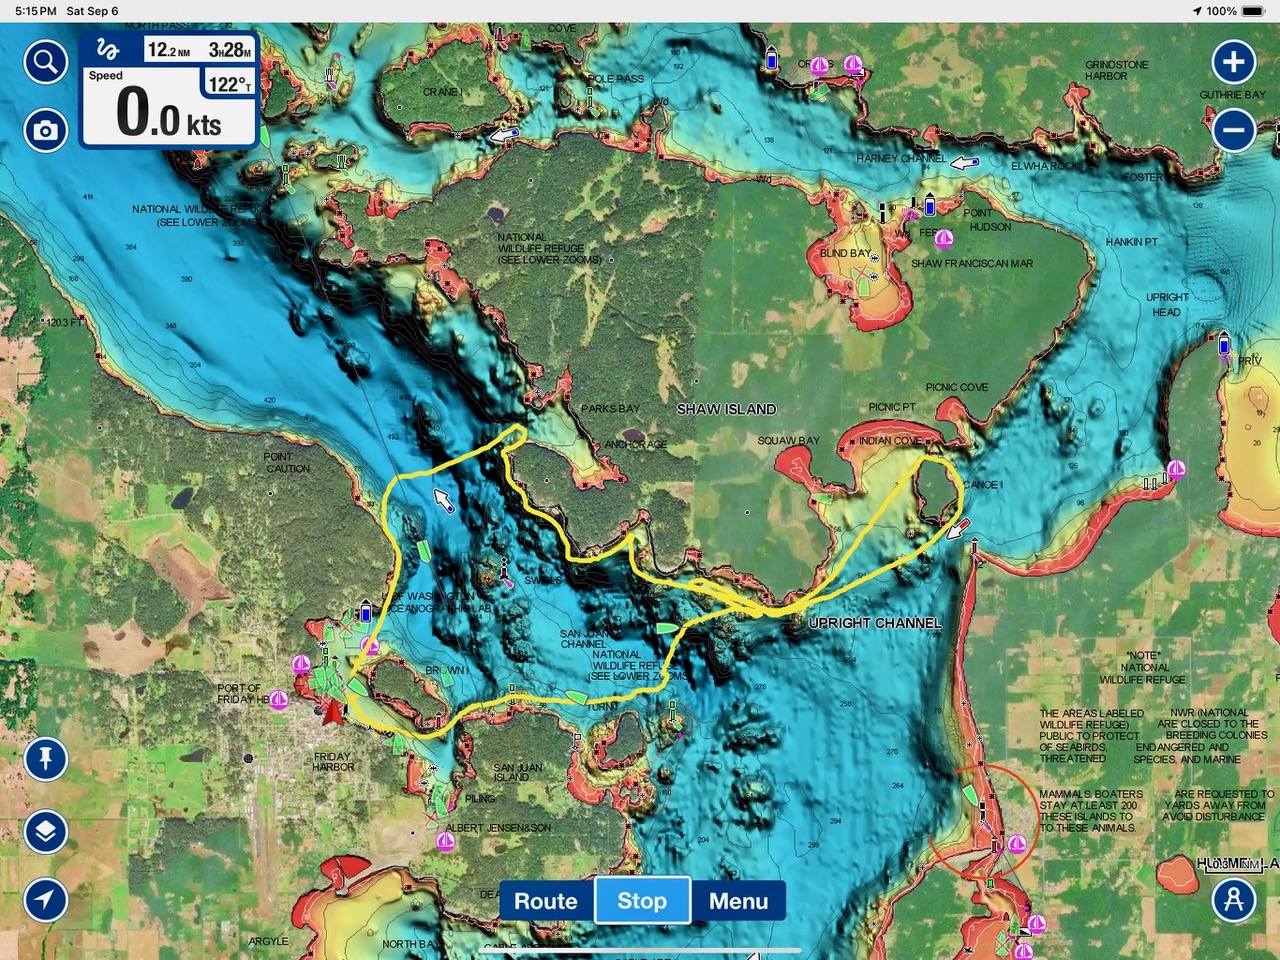The width and height of the screenshot is (1280, 960).
Task: Tap the PARKS BAY label
Action: [x=610, y=409]
